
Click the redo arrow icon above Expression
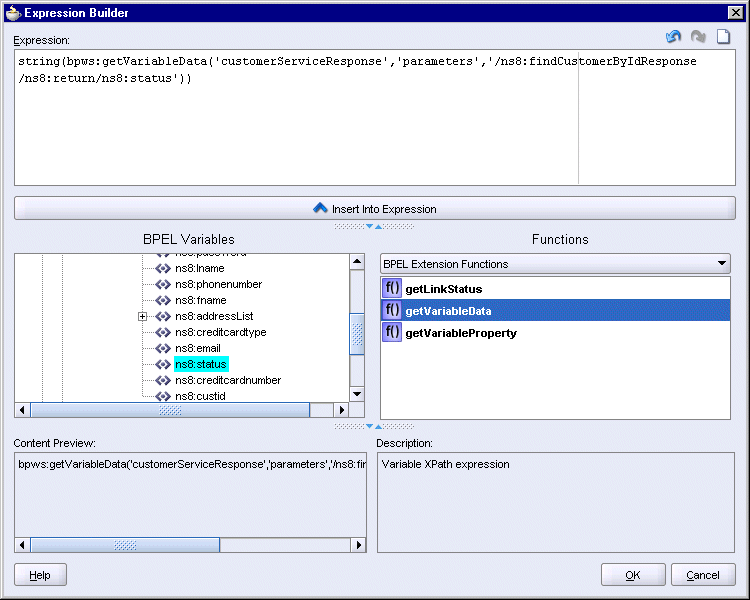(x=698, y=36)
